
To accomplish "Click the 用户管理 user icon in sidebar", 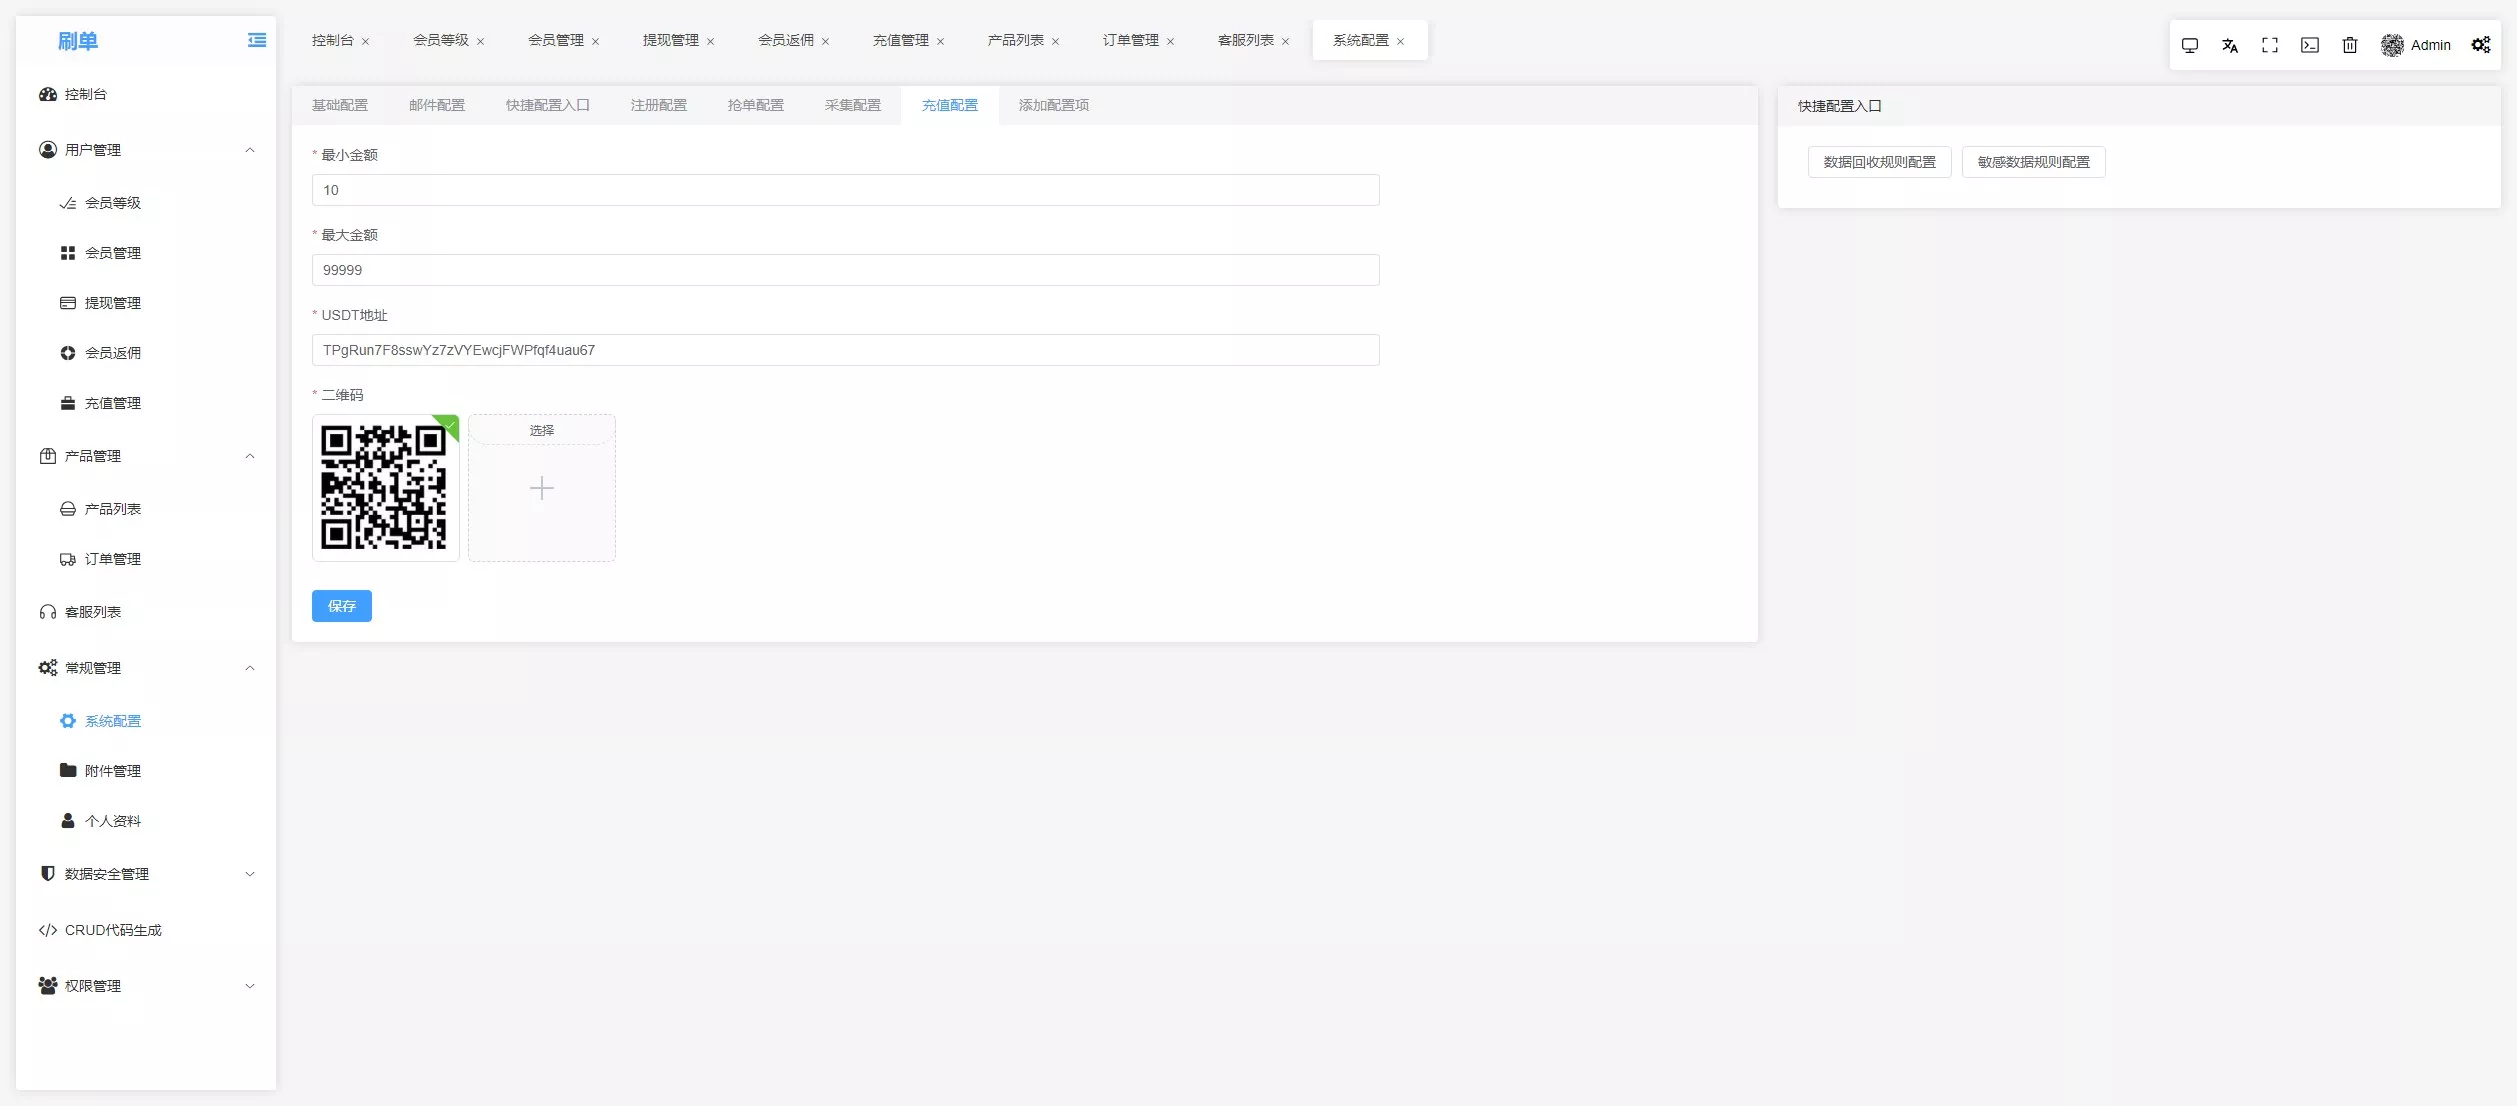I will [48, 150].
